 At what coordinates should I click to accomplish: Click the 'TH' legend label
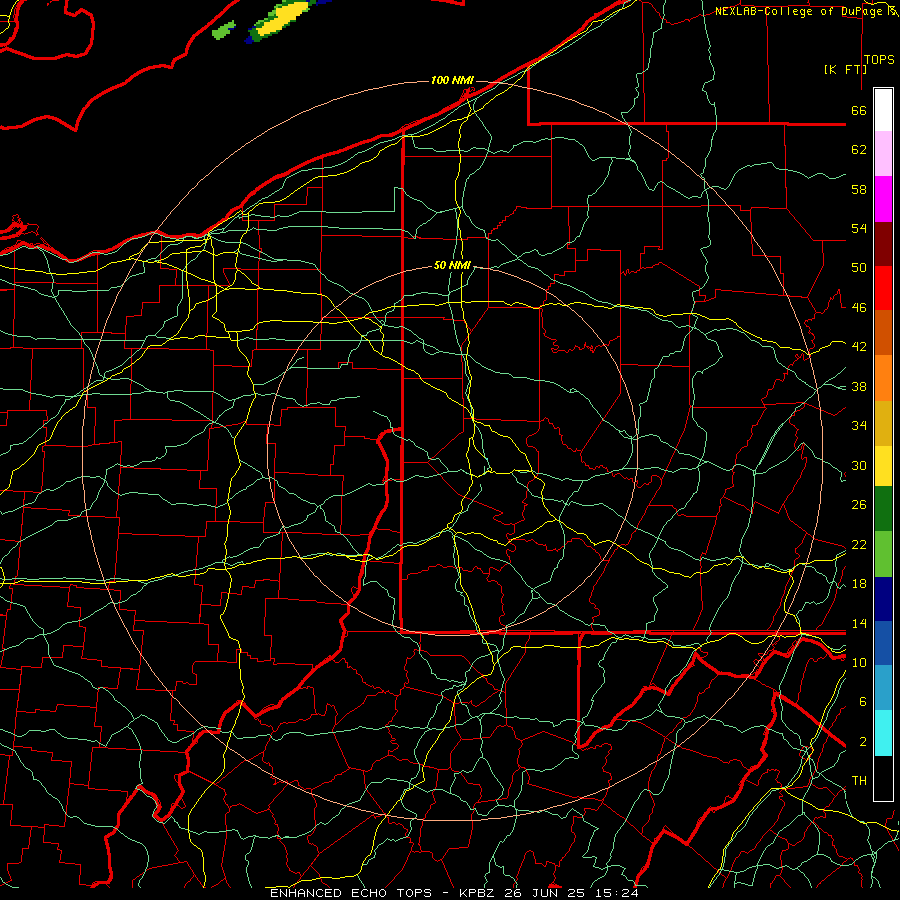(859, 781)
